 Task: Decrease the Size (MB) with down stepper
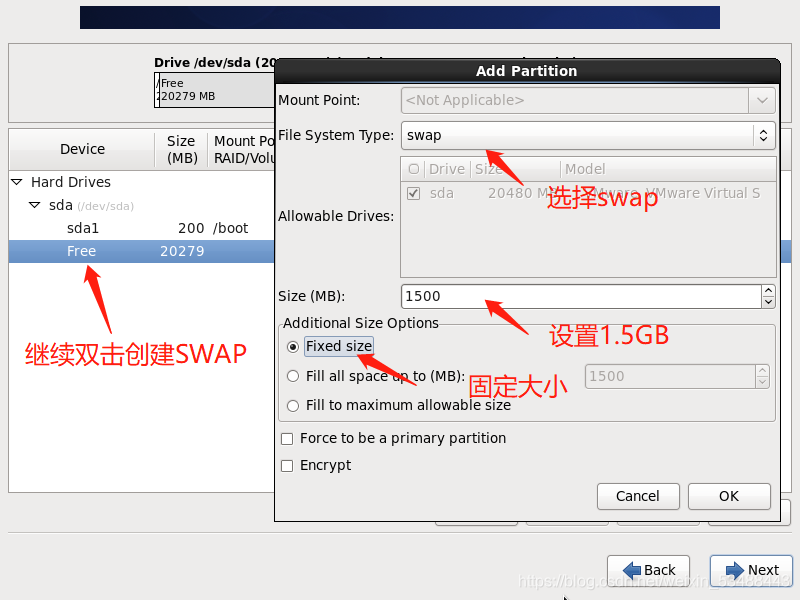(x=768, y=302)
